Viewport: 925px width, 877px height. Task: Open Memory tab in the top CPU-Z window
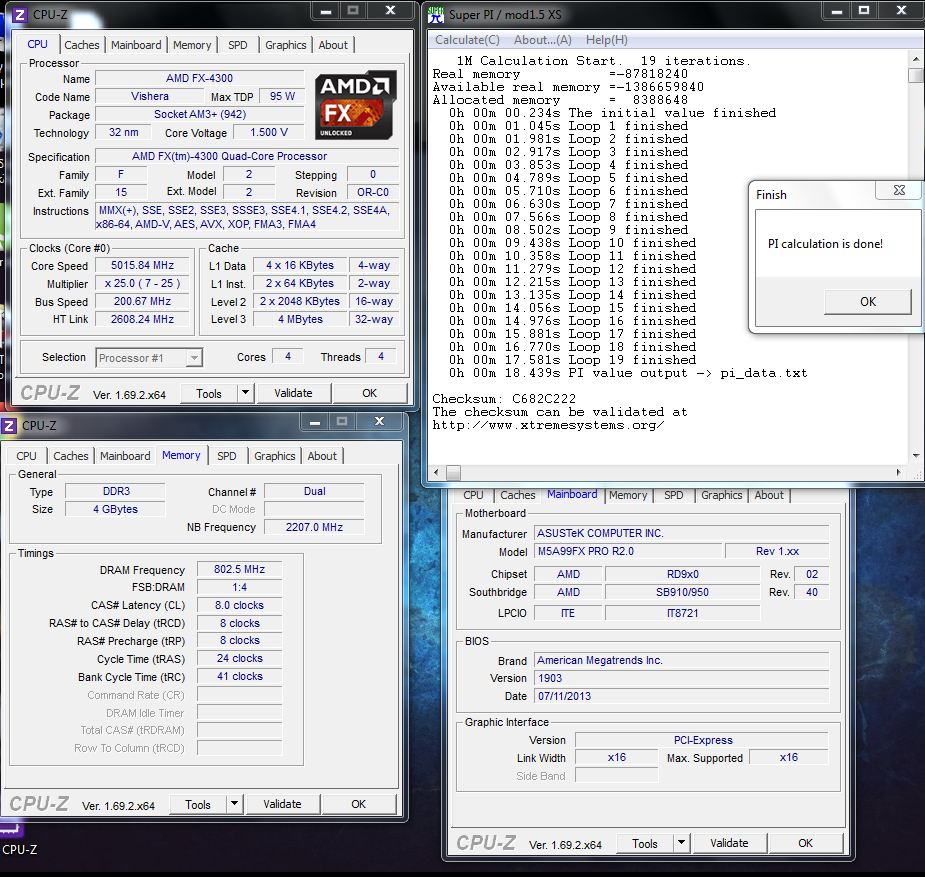pyautogui.click(x=192, y=45)
